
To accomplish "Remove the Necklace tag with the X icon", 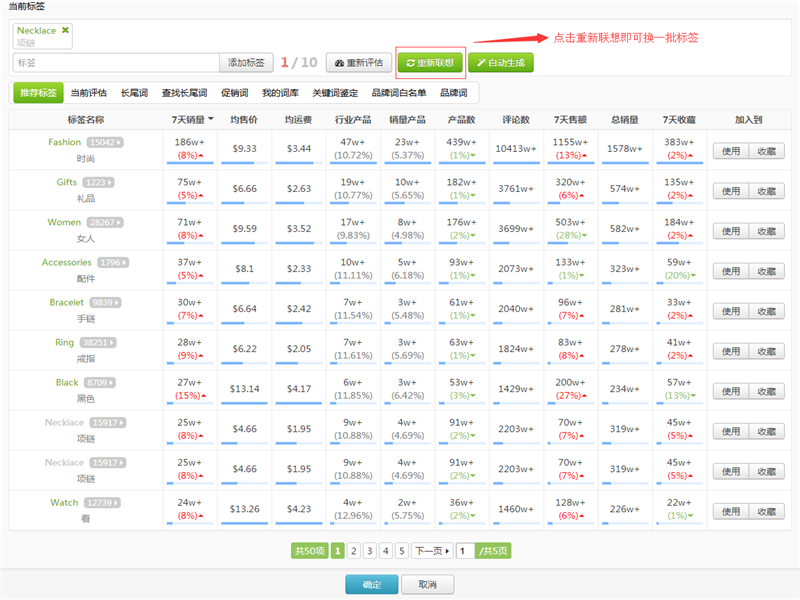I will [x=65, y=30].
